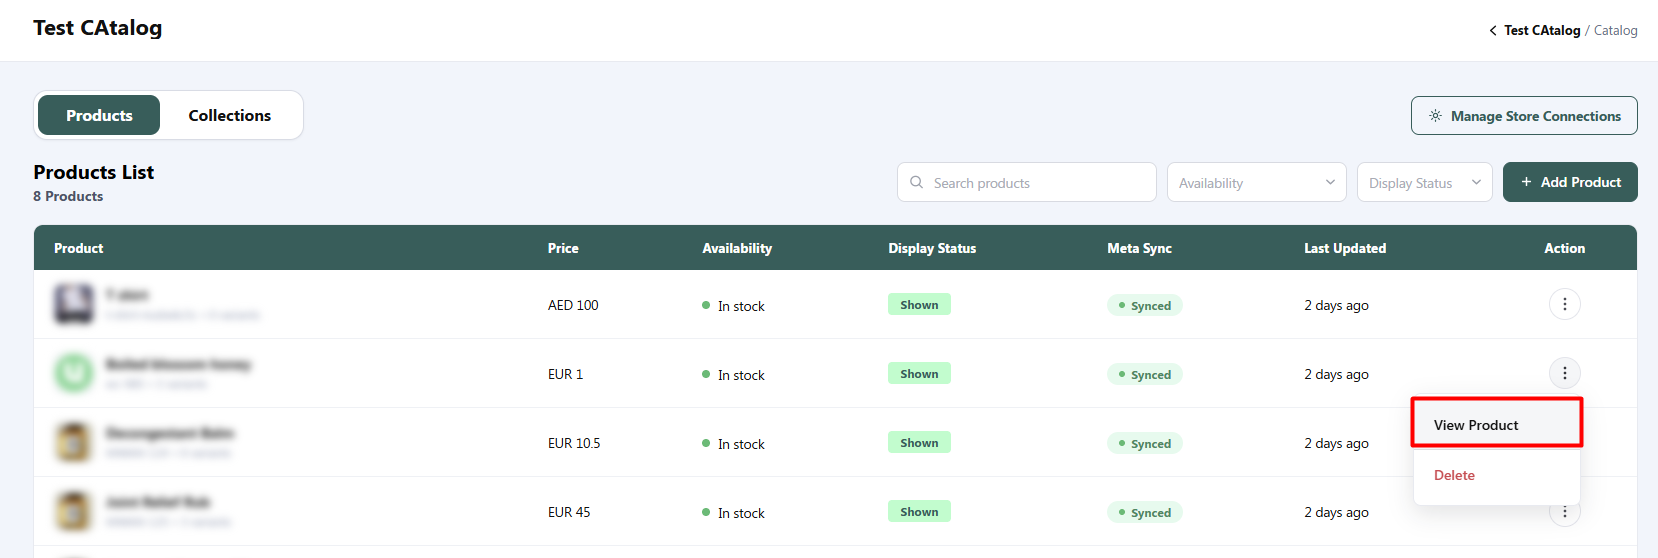1658x558 pixels.
Task: Click the breadcrumb back chevron icon
Action: point(1493,31)
